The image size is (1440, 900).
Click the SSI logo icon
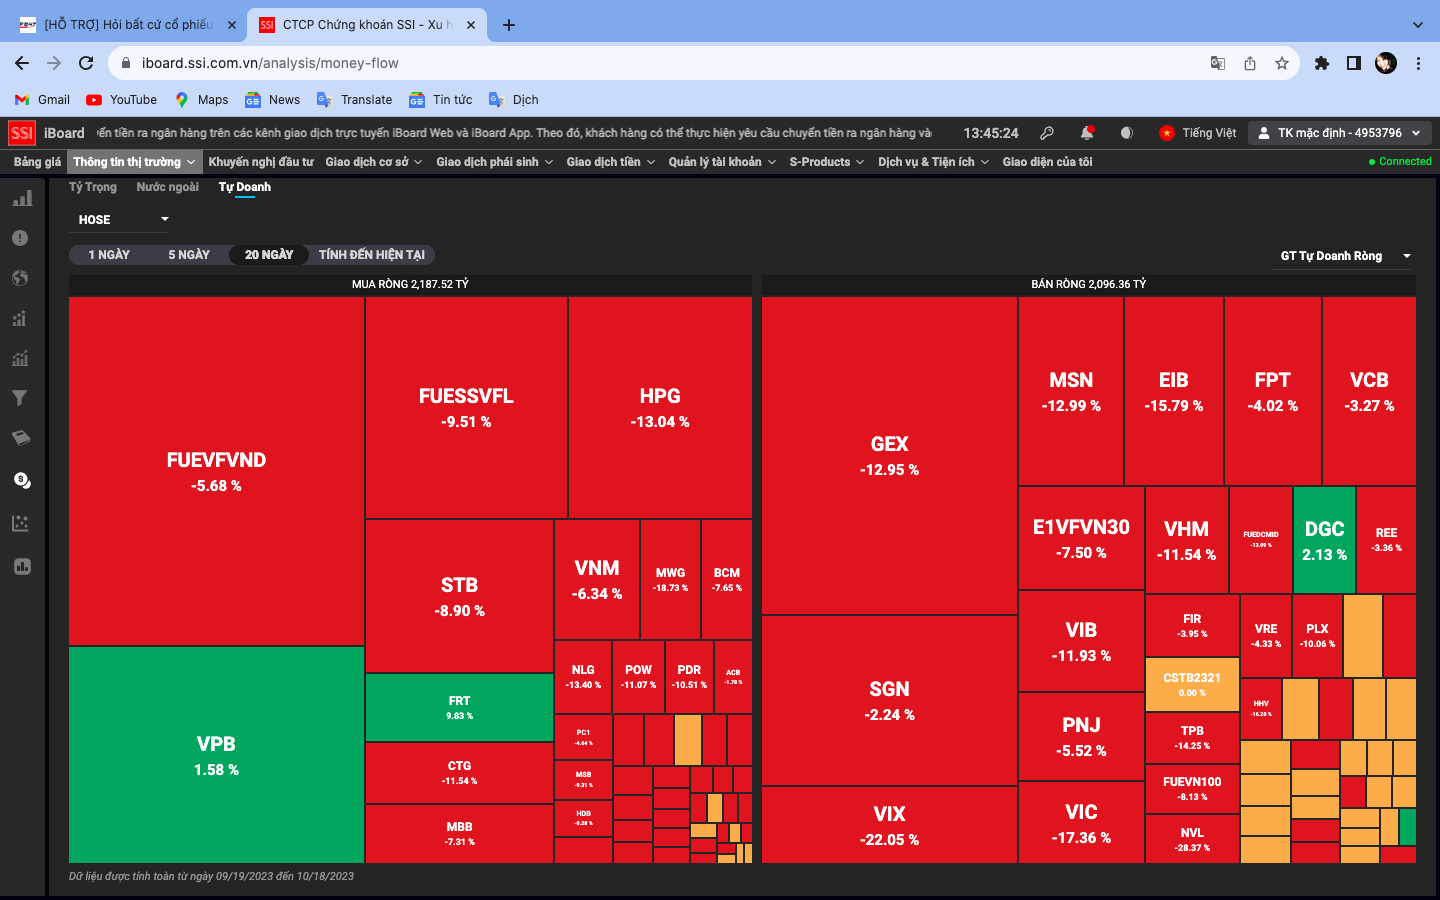22,133
